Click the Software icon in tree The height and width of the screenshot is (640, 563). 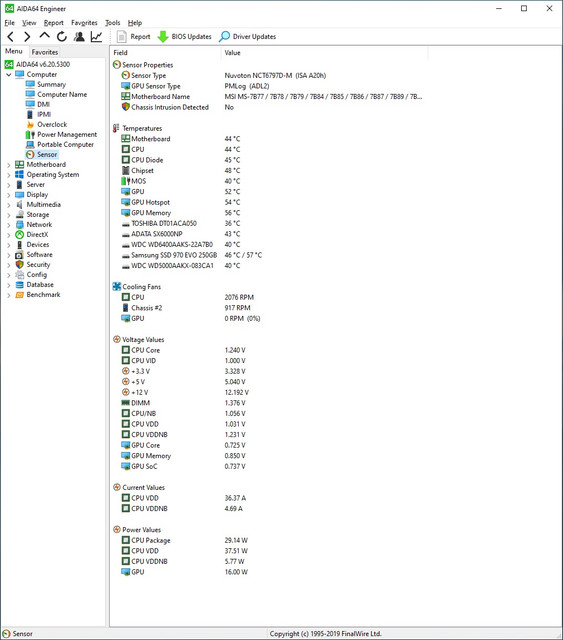tap(19, 255)
